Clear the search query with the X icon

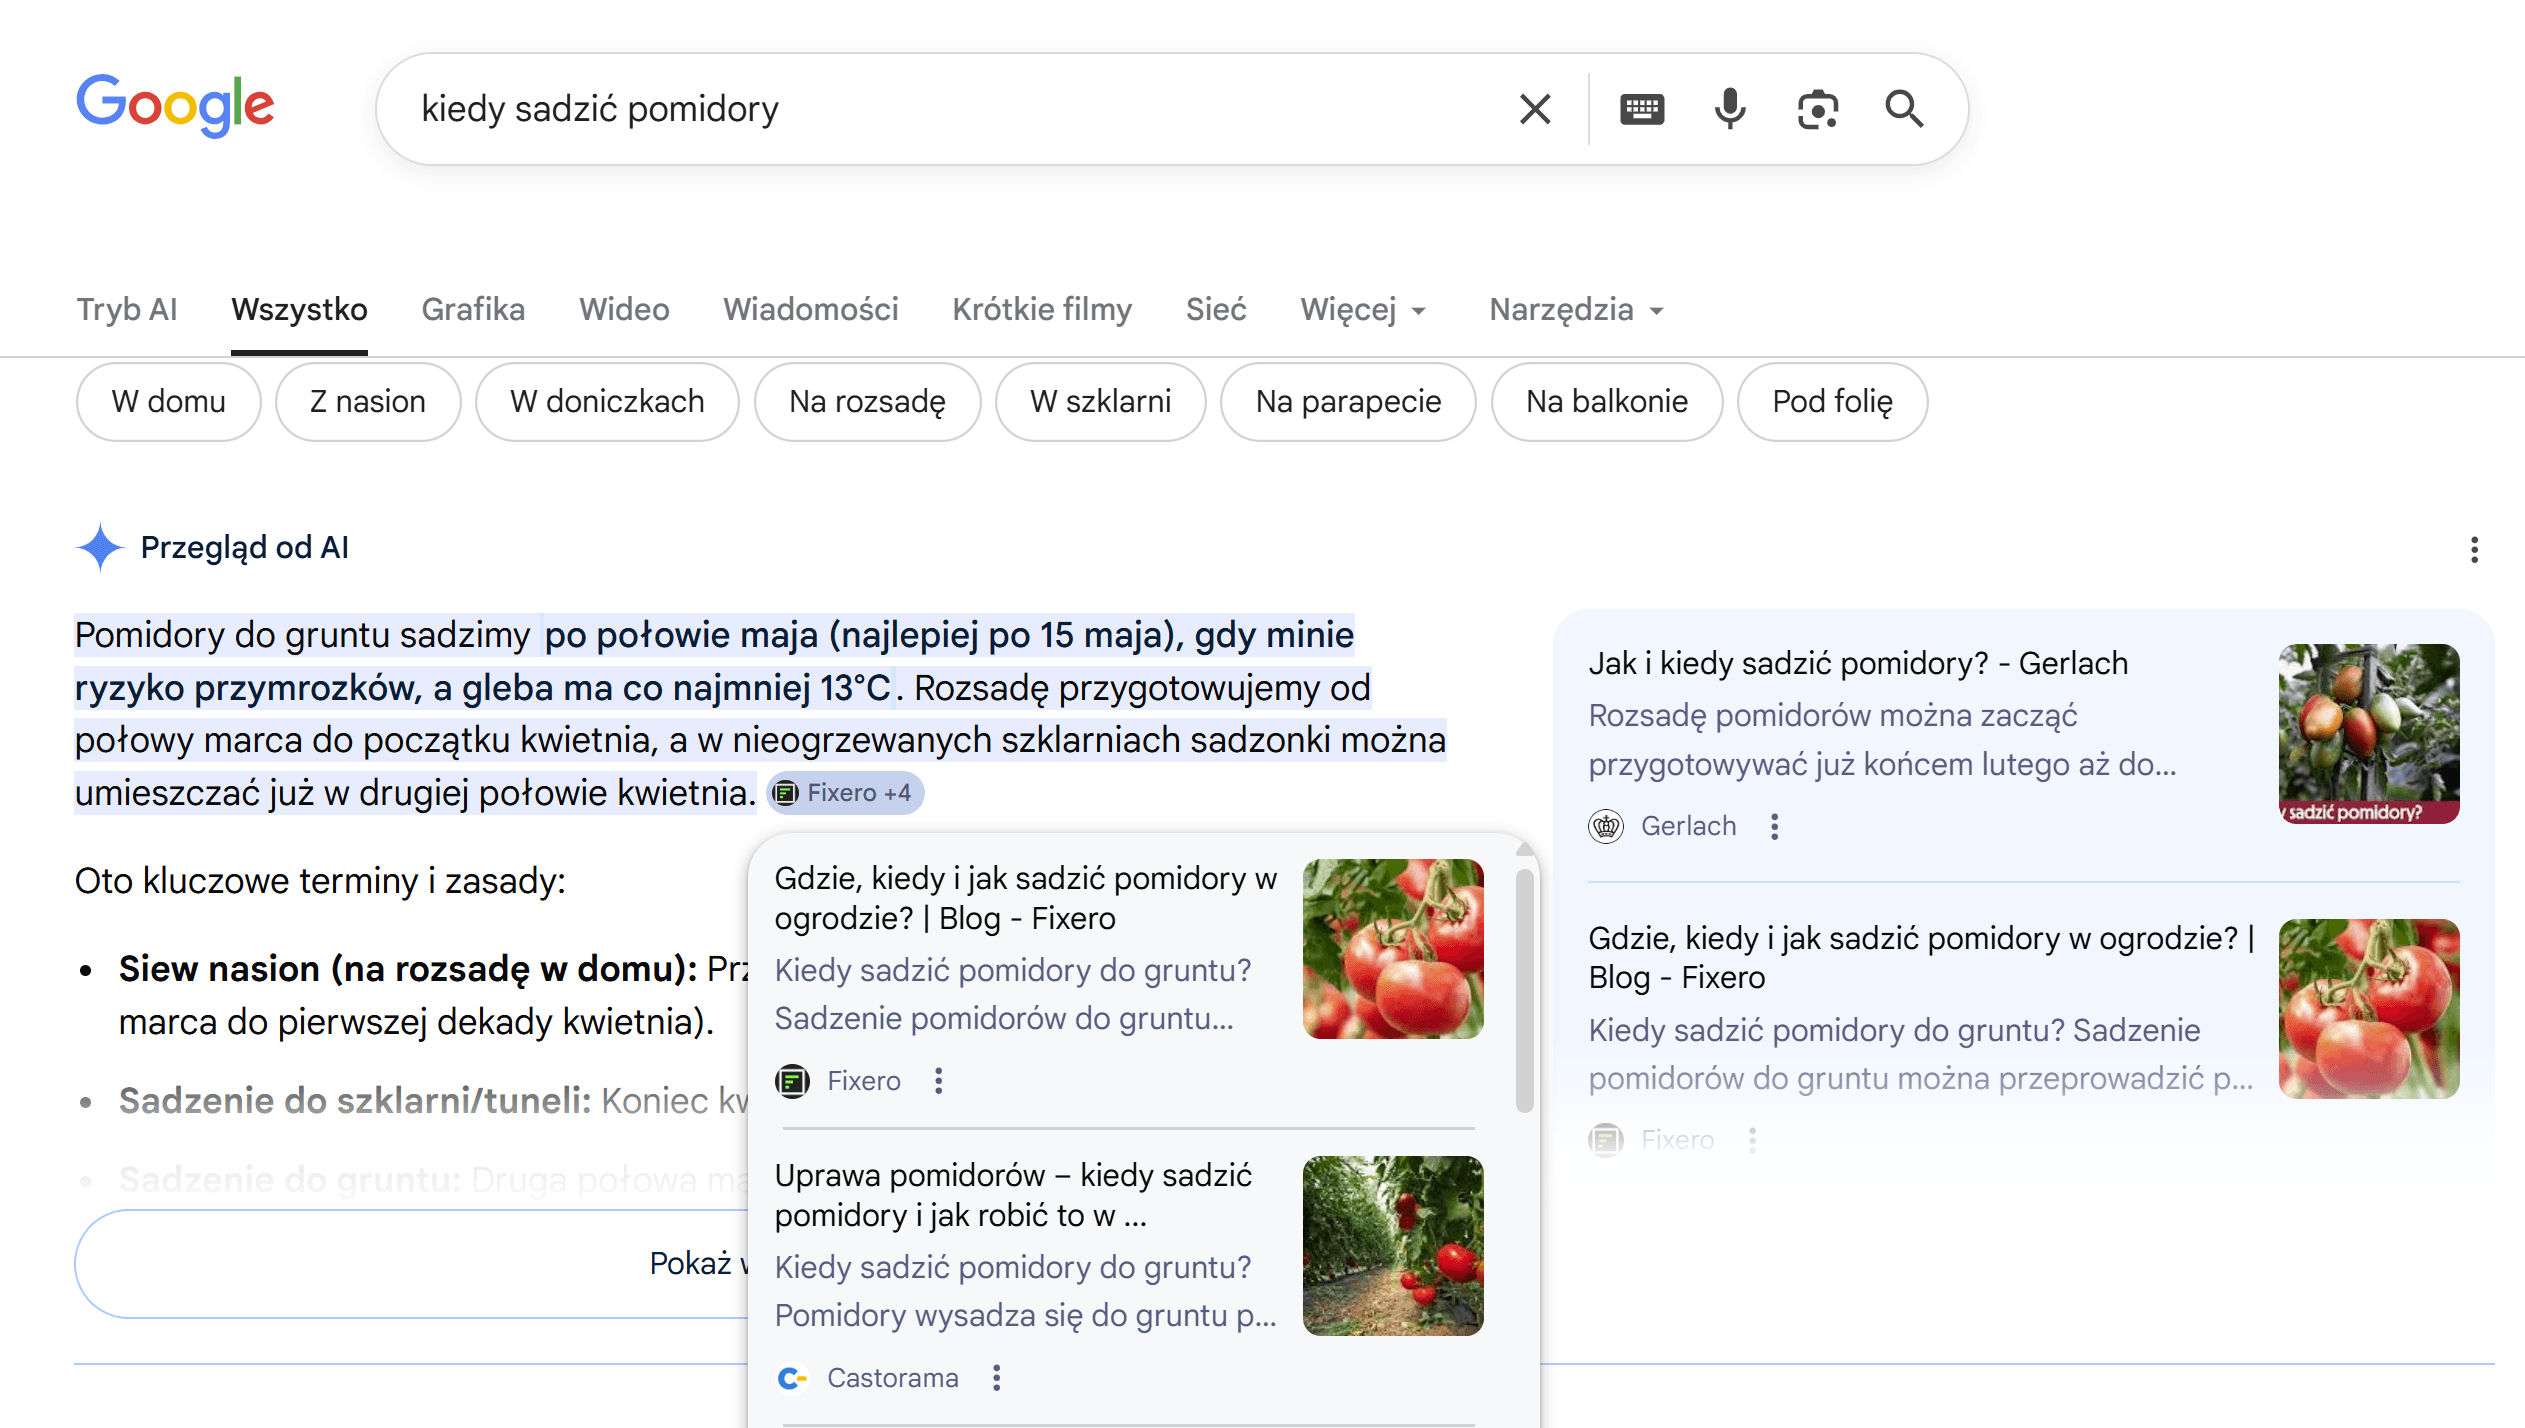click(x=1535, y=109)
